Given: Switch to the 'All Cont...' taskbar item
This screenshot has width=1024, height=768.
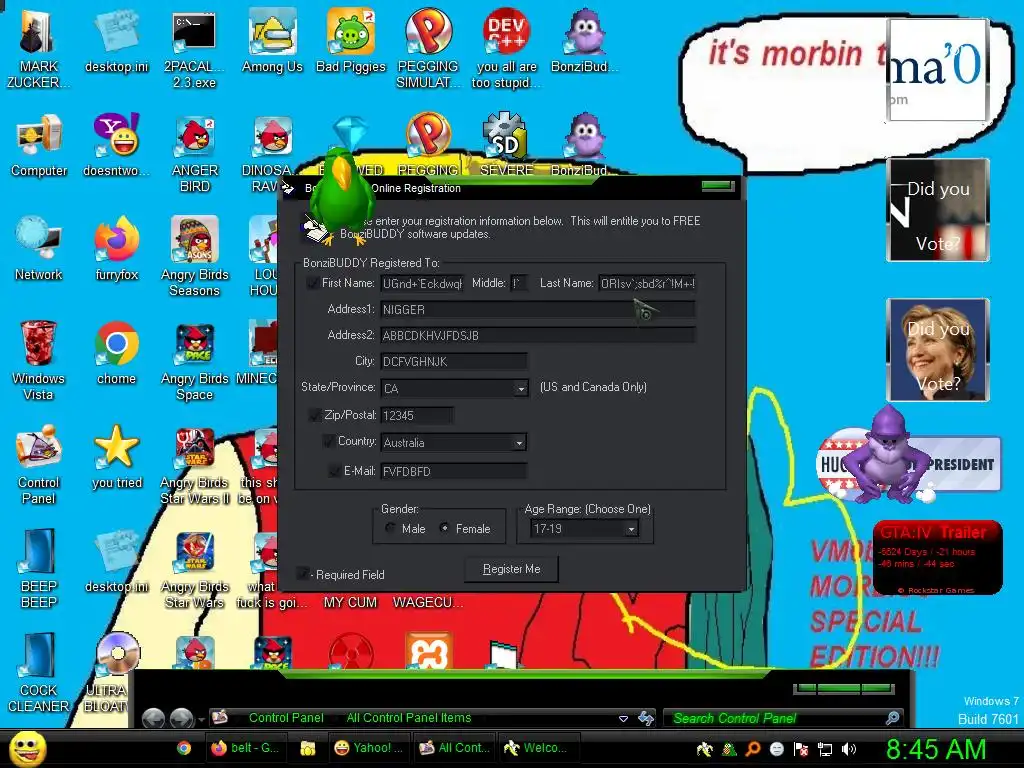Looking at the screenshot, I should click(x=454, y=748).
